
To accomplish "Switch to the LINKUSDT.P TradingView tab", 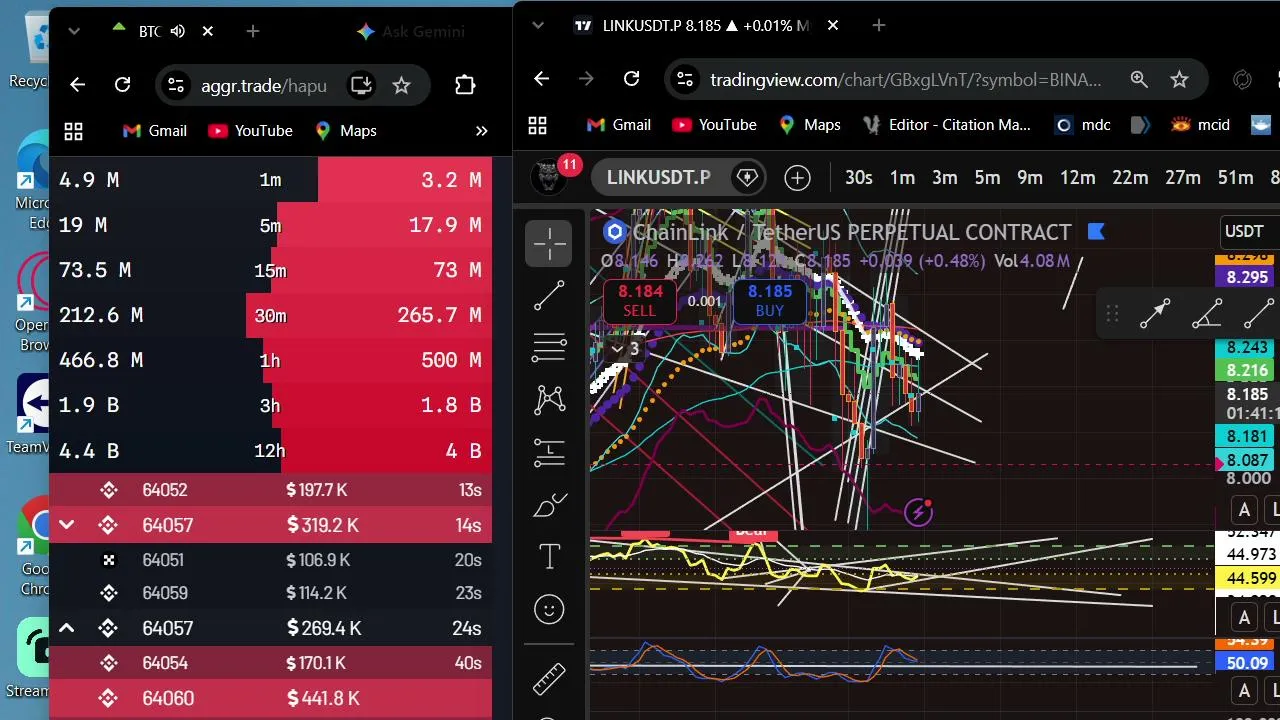I will (x=707, y=25).
